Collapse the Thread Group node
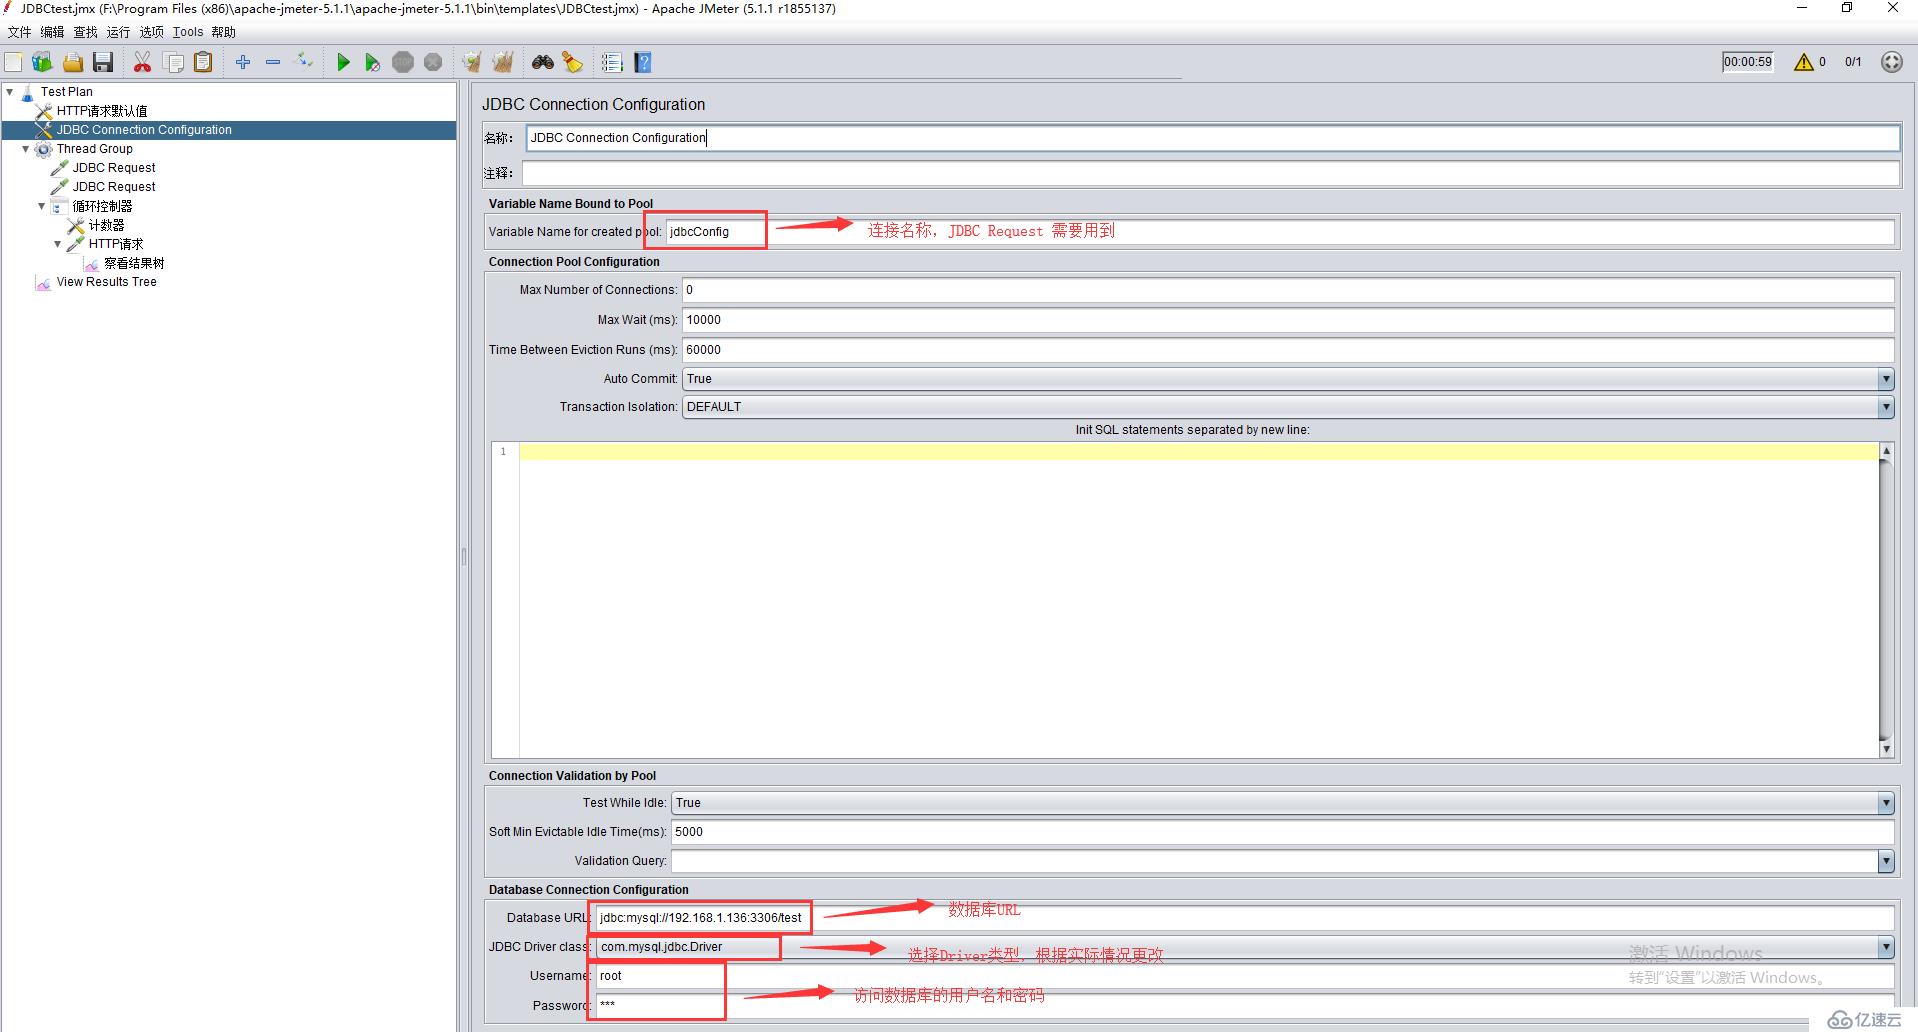 click(26, 149)
